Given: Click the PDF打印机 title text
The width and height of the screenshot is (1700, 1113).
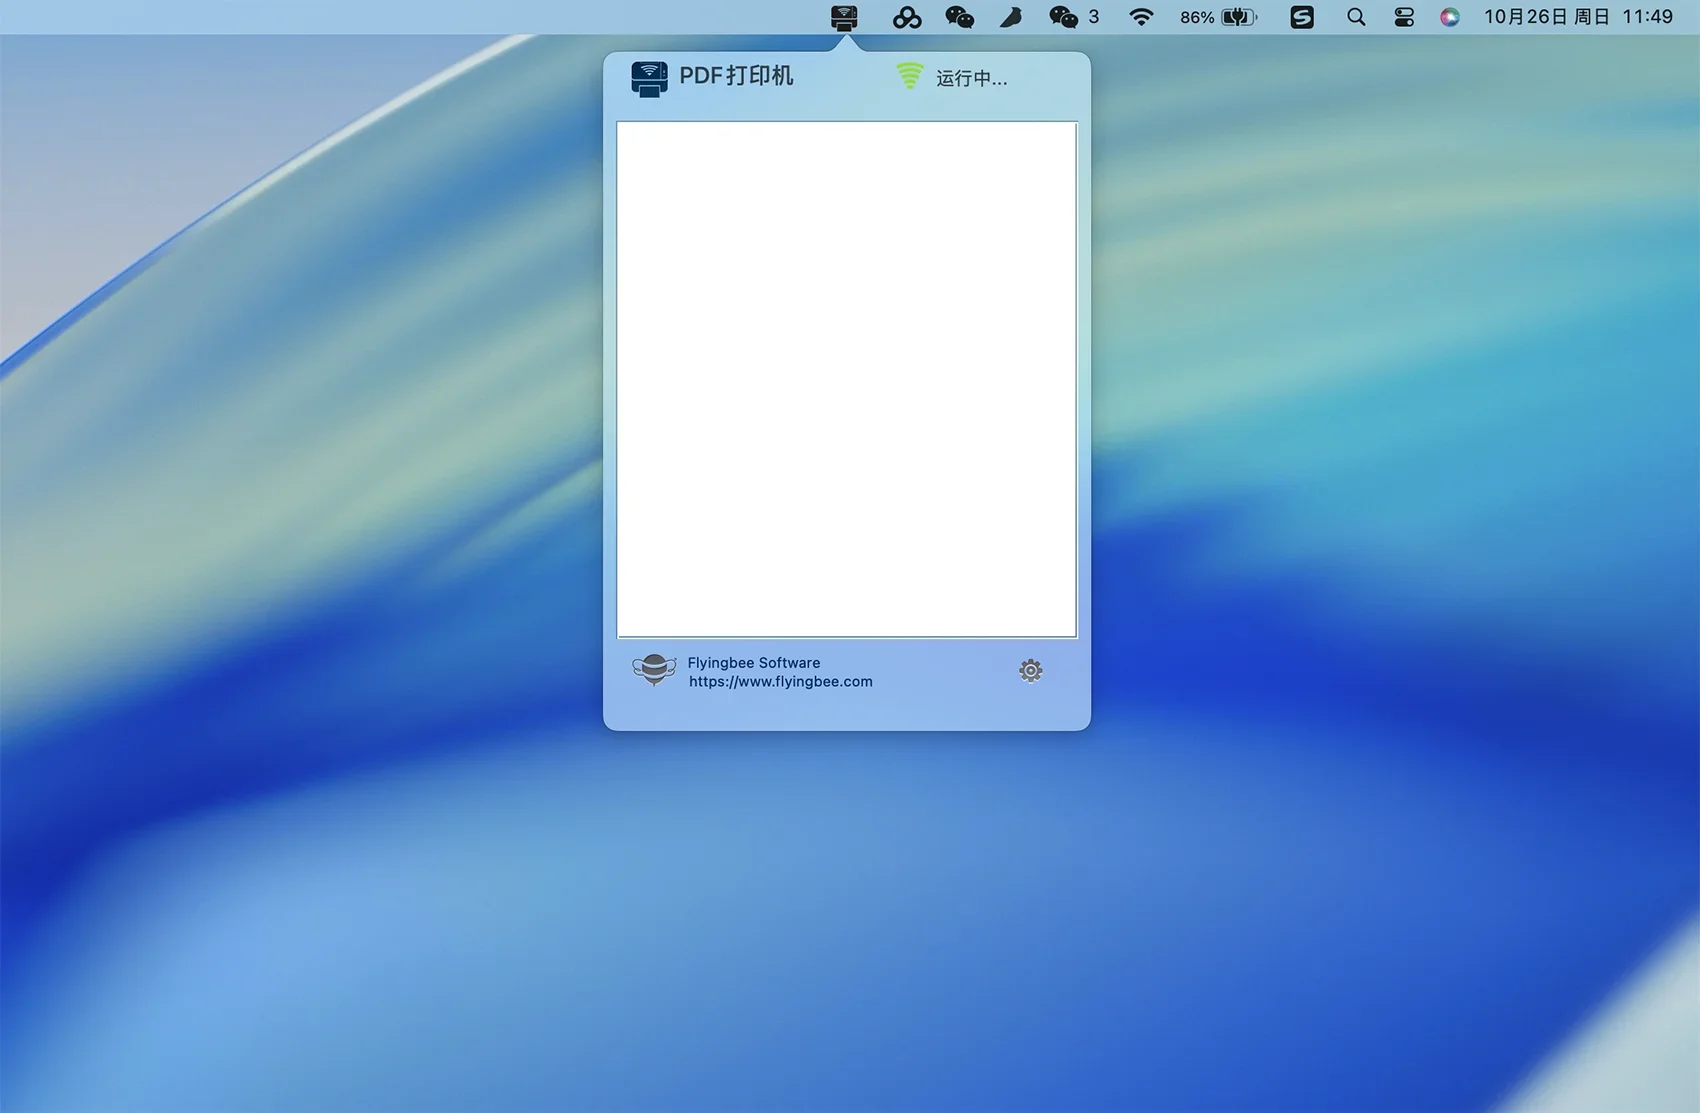Looking at the screenshot, I should tap(736, 76).
